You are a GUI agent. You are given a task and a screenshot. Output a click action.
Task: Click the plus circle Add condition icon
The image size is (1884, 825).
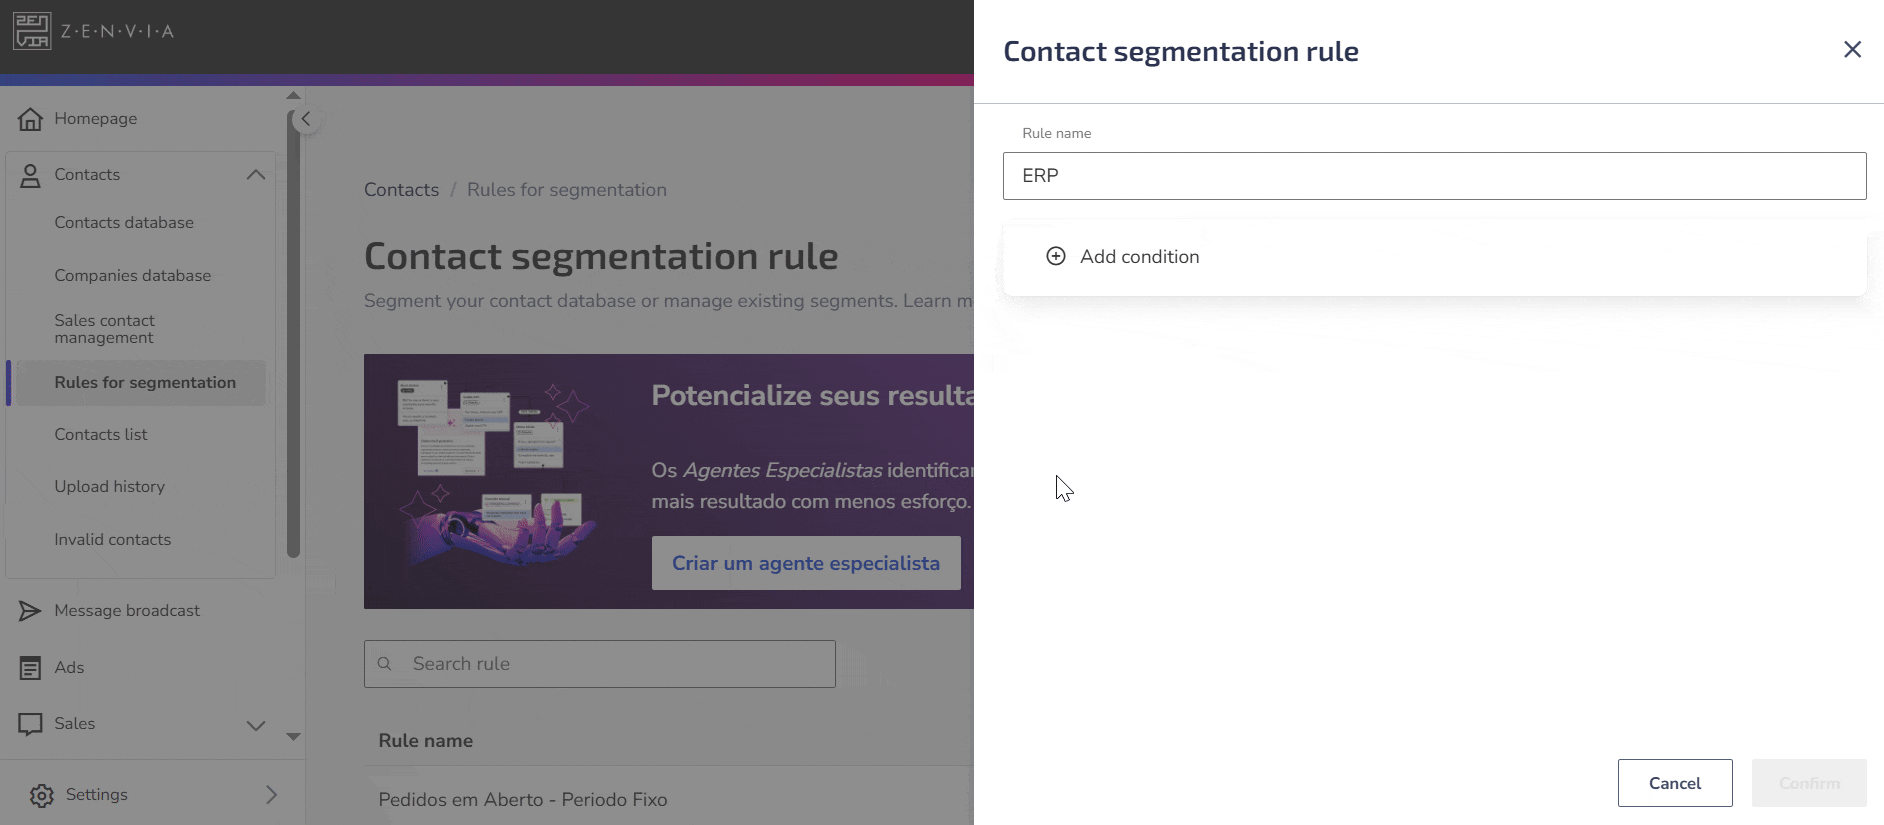[1056, 256]
